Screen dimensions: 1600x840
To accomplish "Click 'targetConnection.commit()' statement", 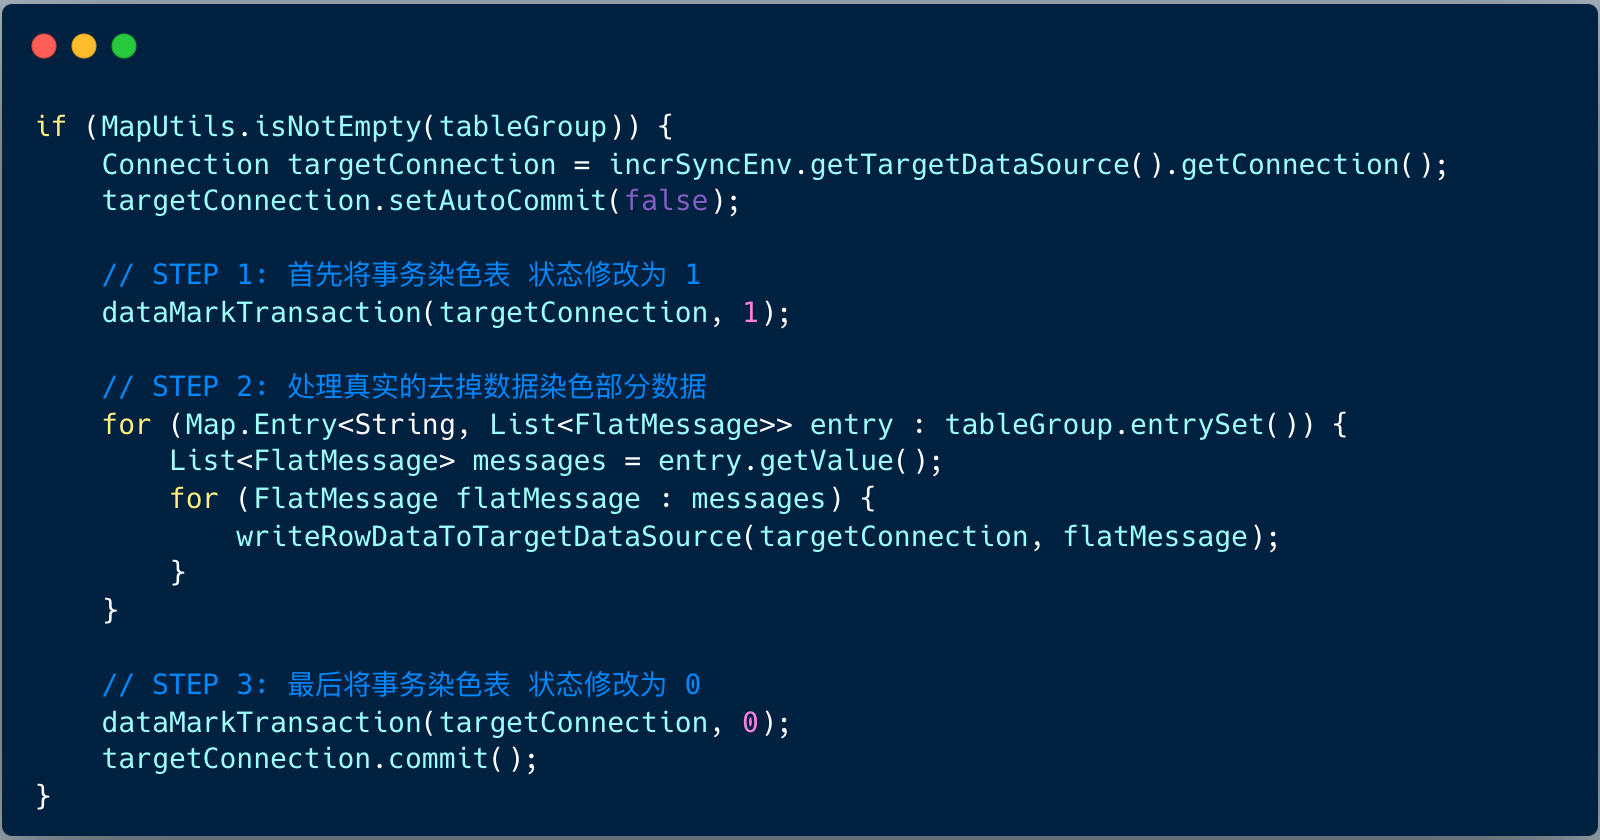I will [319, 759].
